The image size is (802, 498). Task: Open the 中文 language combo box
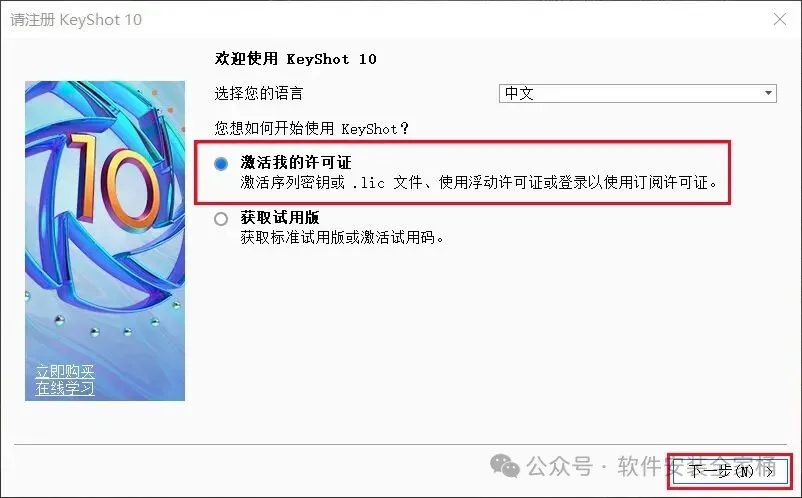click(x=637, y=93)
